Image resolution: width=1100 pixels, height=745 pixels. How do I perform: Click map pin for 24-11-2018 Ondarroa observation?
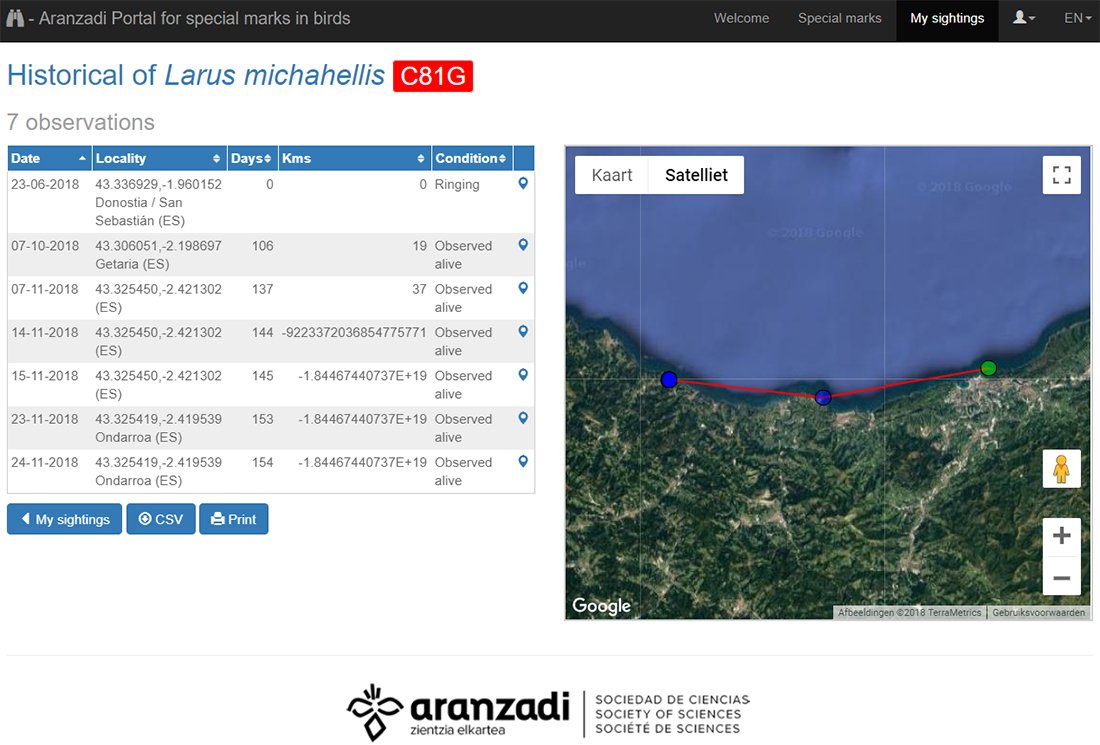click(522, 462)
